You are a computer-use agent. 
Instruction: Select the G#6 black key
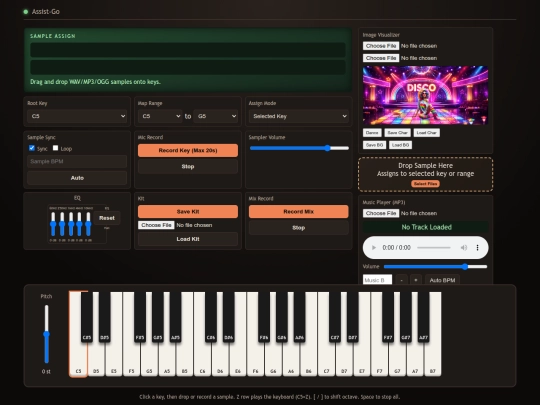(x=282, y=317)
